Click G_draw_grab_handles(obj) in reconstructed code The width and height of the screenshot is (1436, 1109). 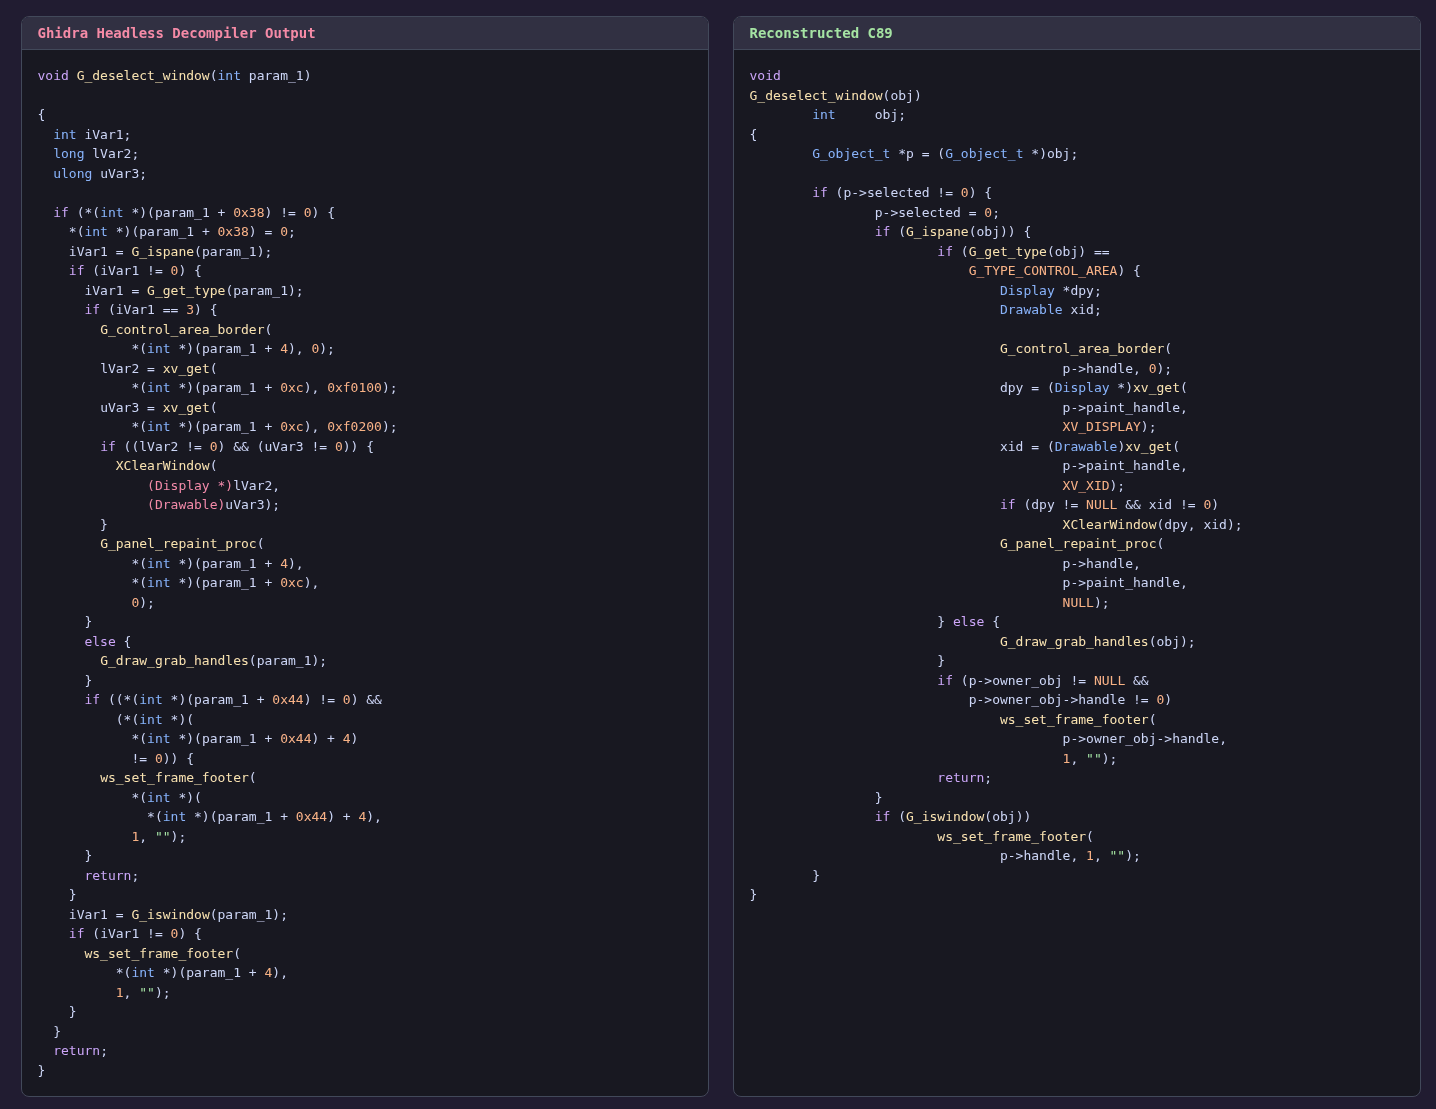(1096, 642)
